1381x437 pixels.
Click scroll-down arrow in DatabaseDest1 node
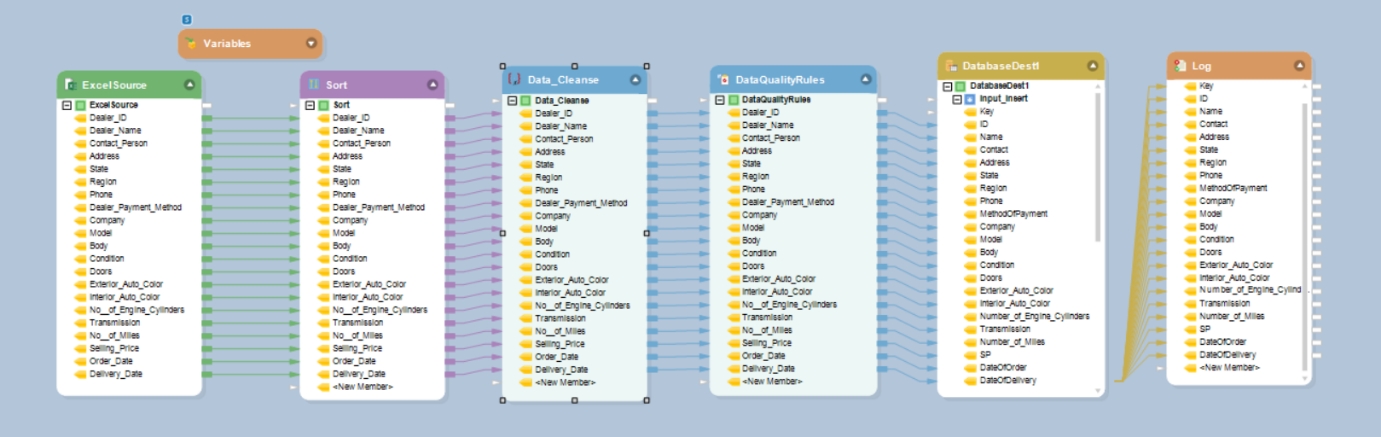1099,391
